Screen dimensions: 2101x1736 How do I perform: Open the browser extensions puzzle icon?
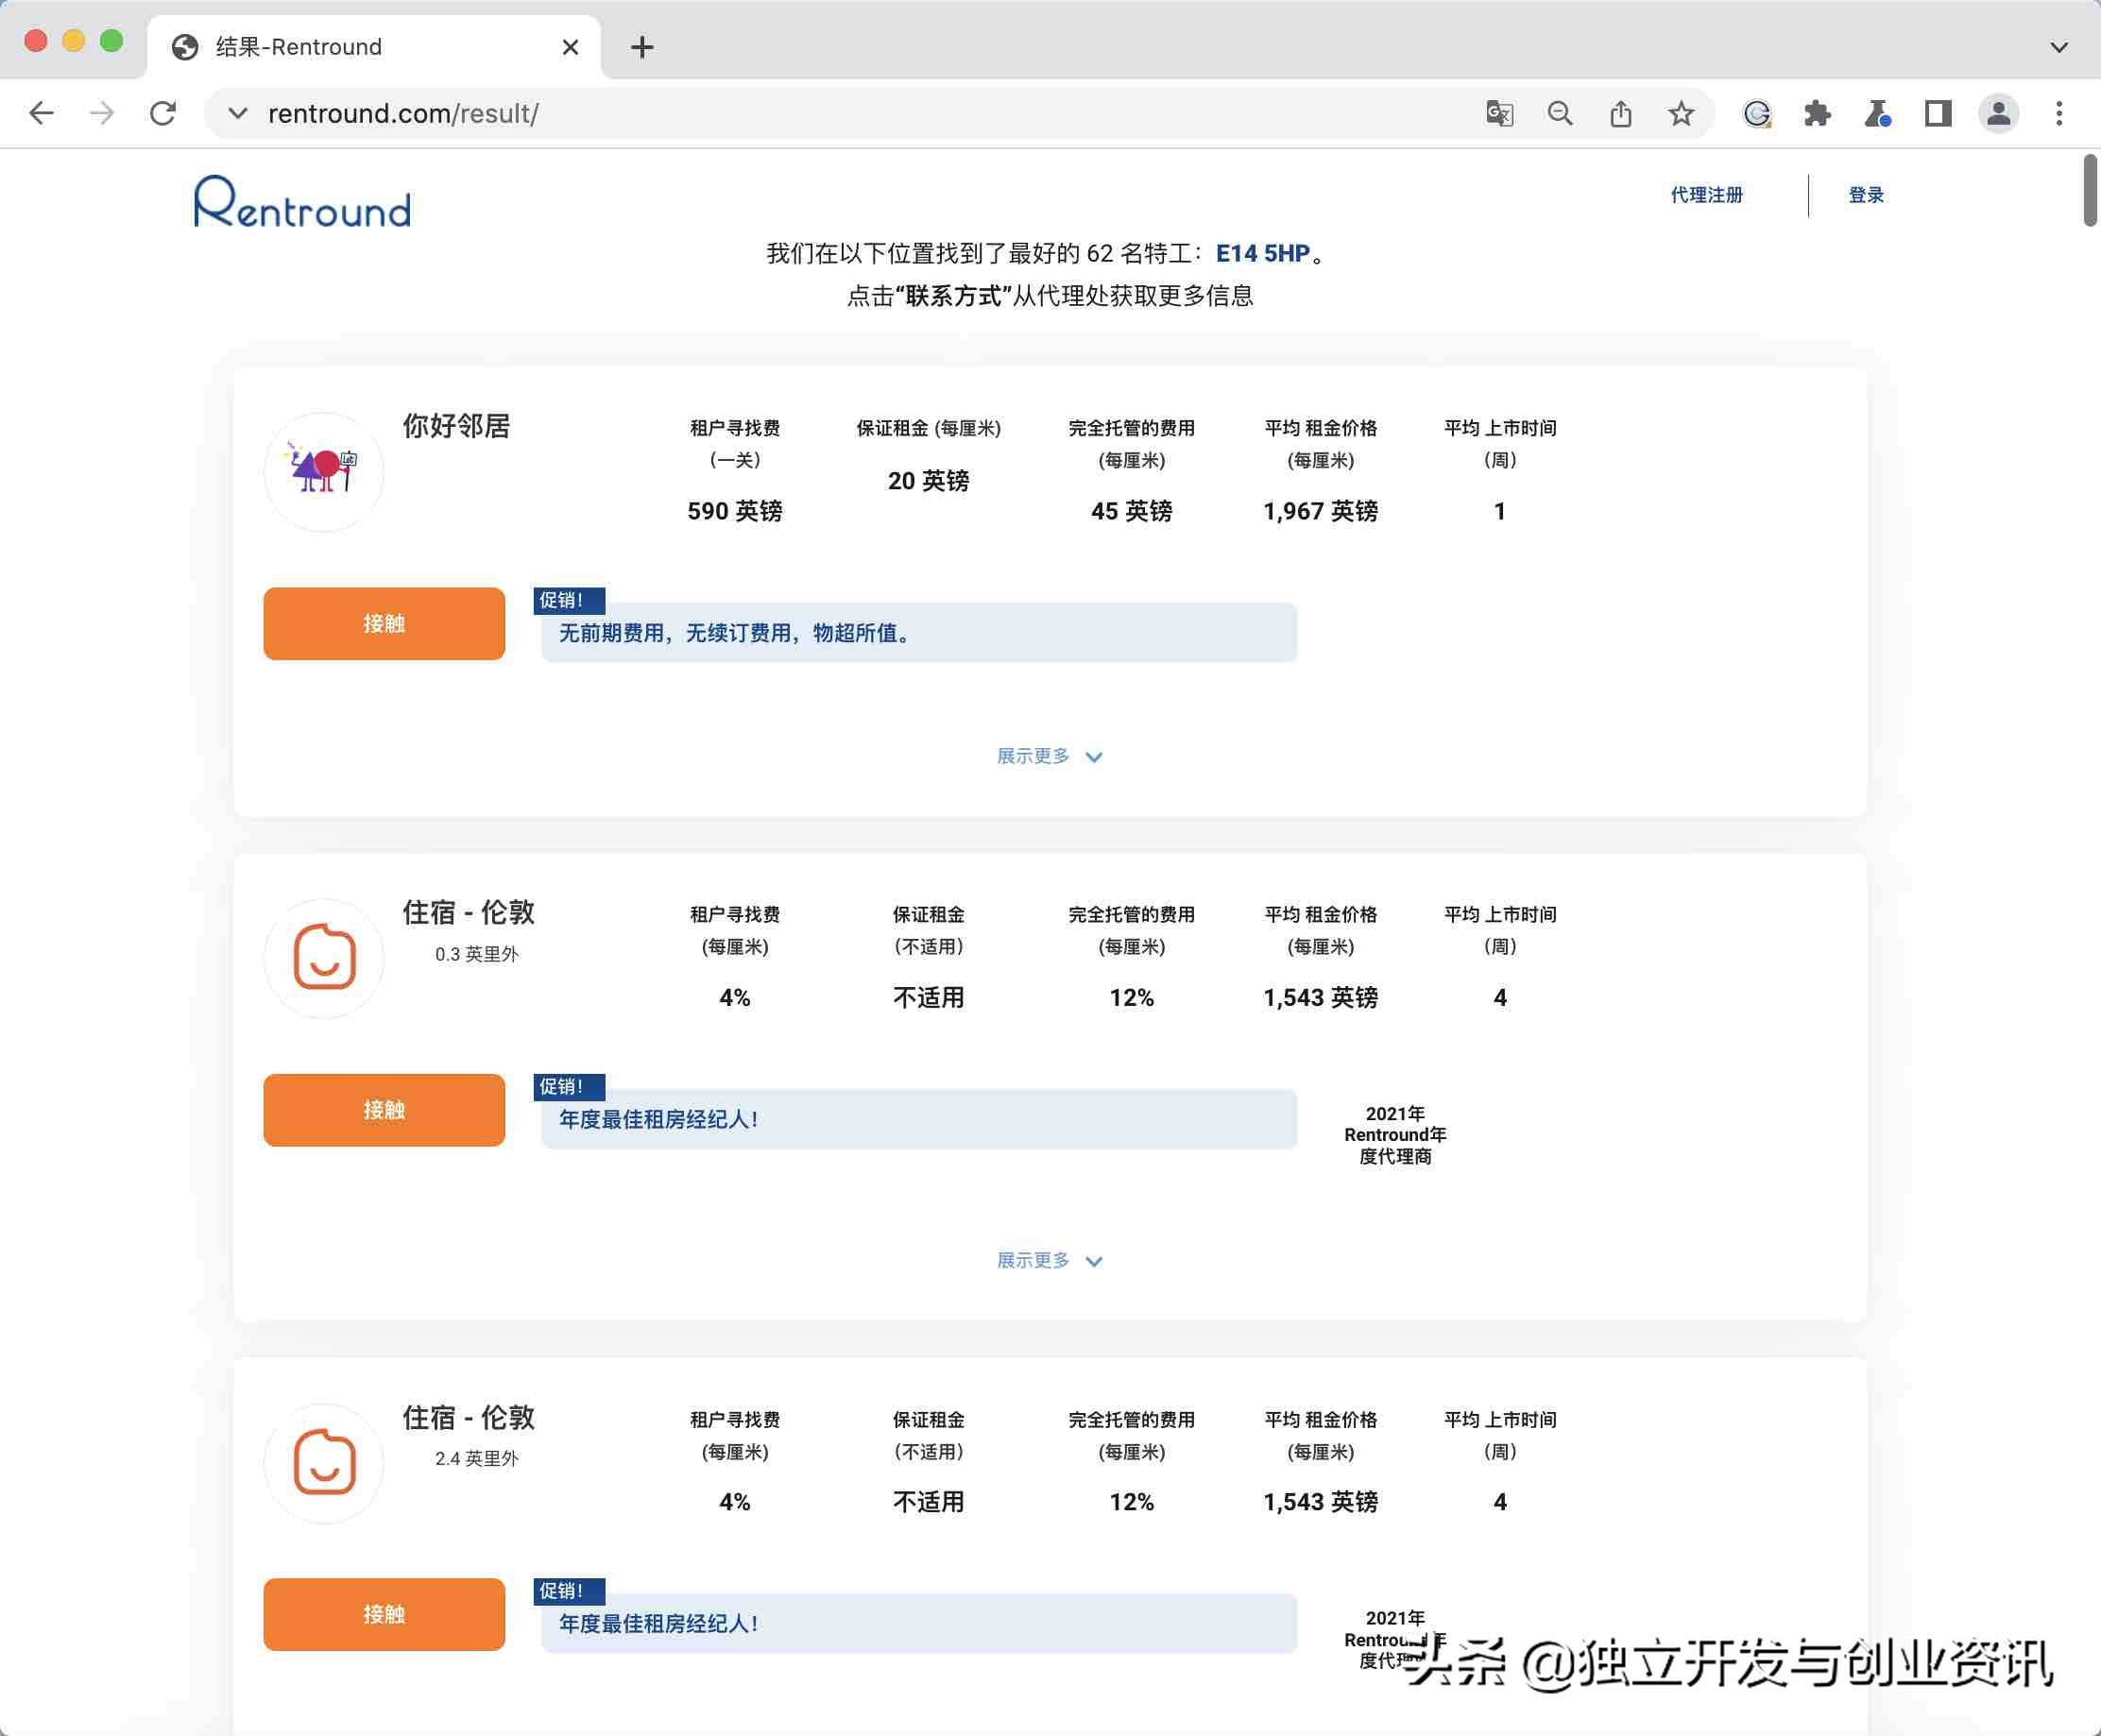(x=1818, y=113)
